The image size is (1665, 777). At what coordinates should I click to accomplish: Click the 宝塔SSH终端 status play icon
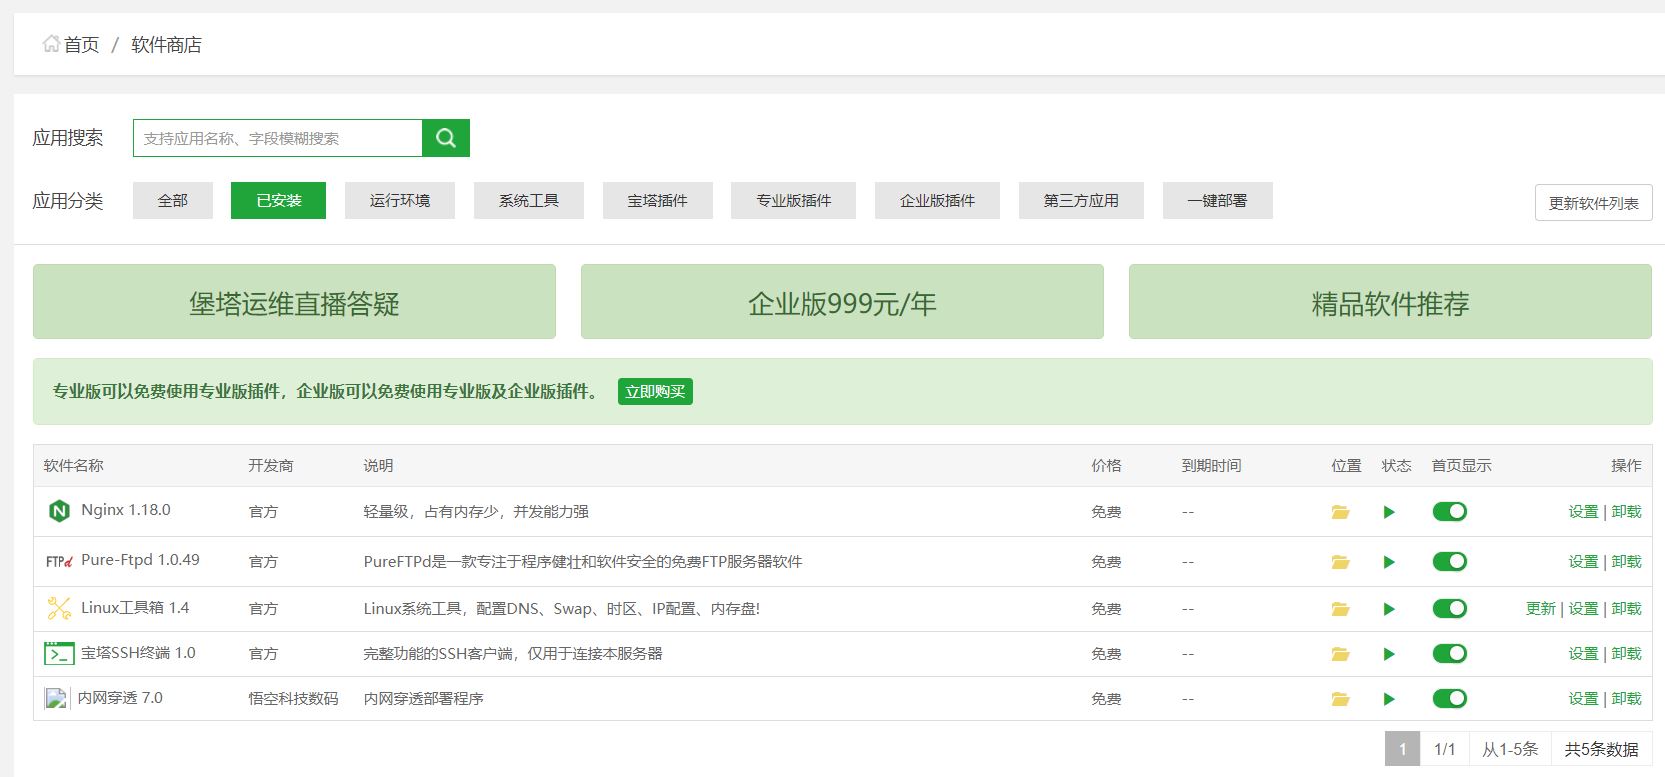pos(1389,654)
